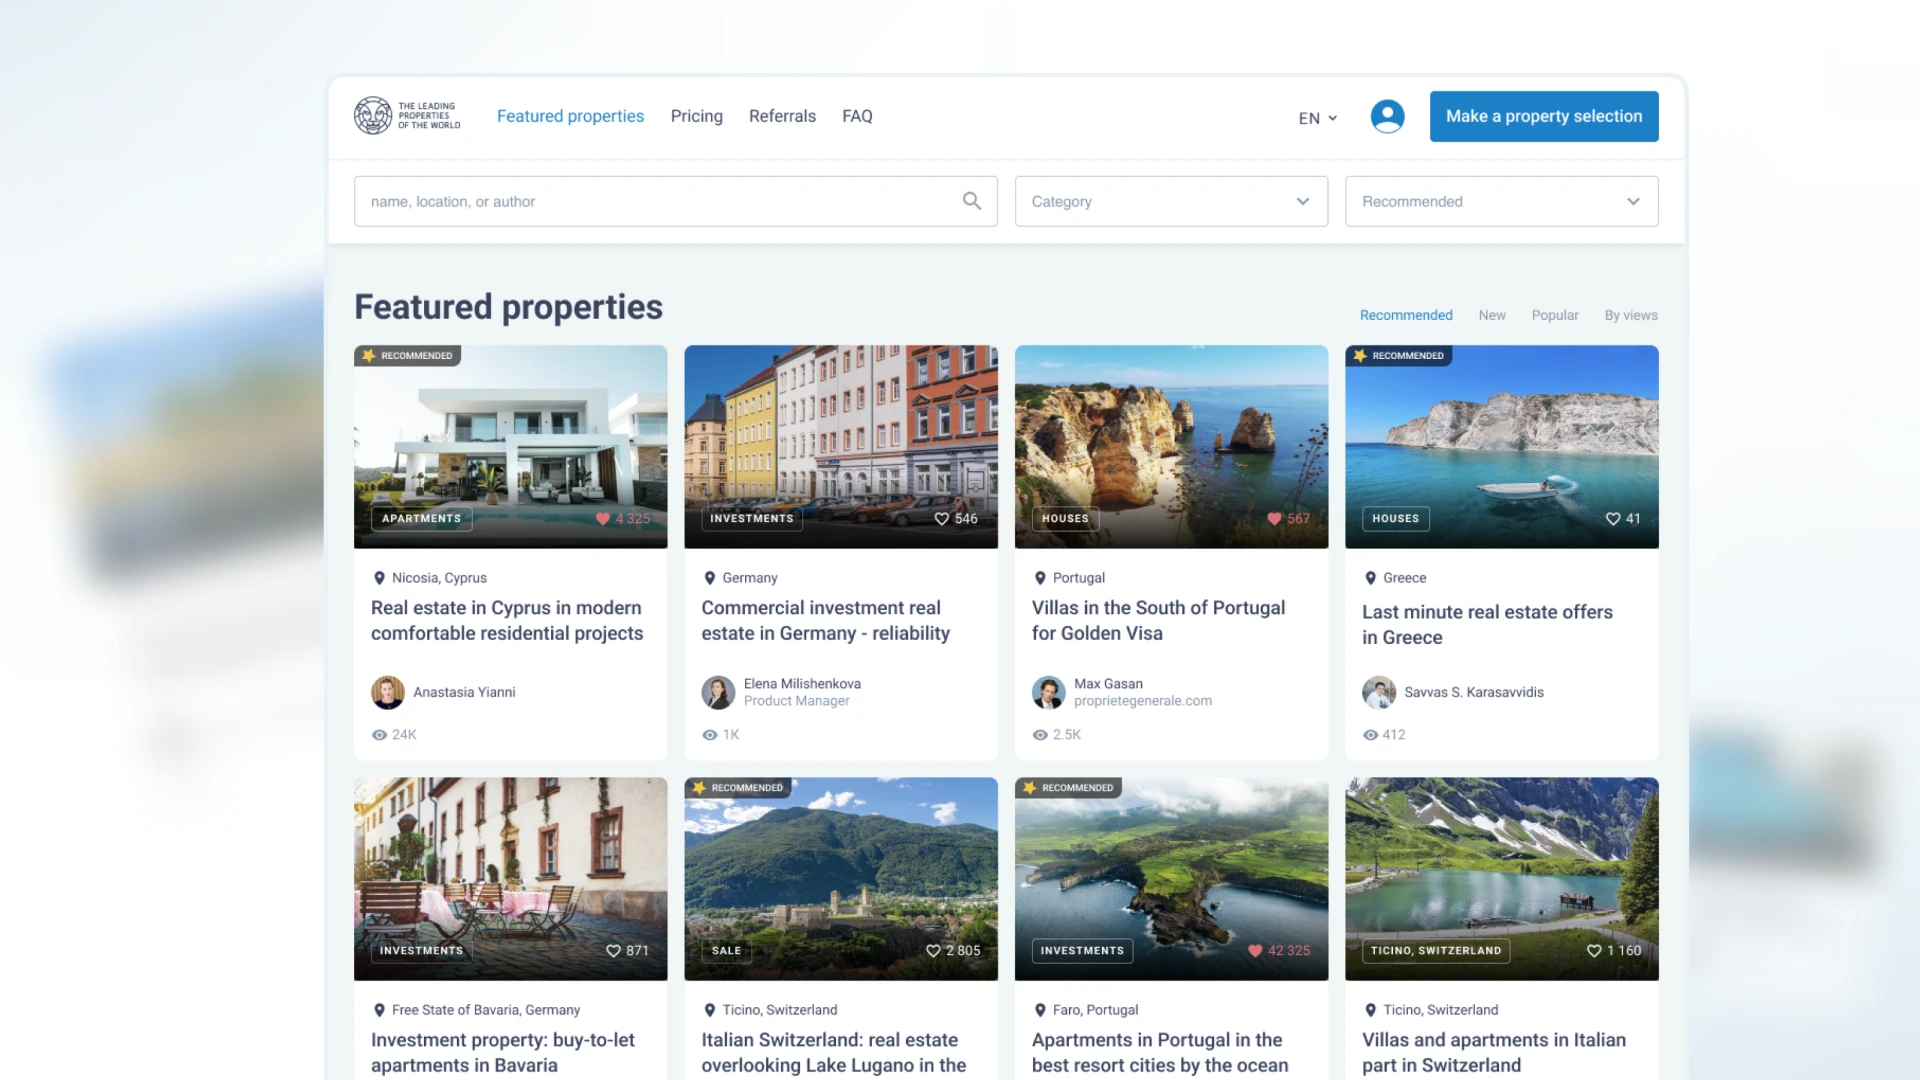Open the user profile avatar icon
This screenshot has width=1920, height=1080.
[1387, 116]
